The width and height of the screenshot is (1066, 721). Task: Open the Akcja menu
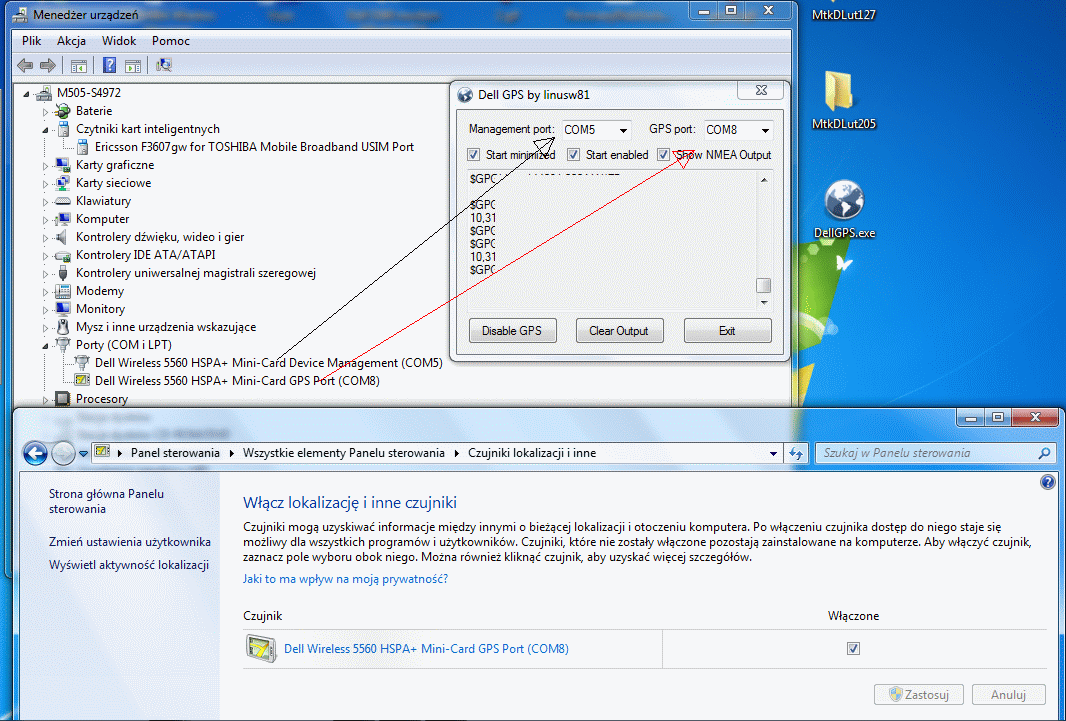point(71,41)
